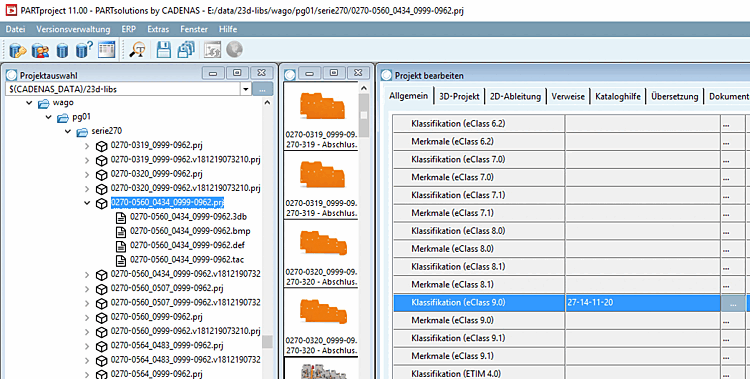Open the CADENAS_DATA path dropdown arrow
This screenshot has height=379, width=750.
245,89
